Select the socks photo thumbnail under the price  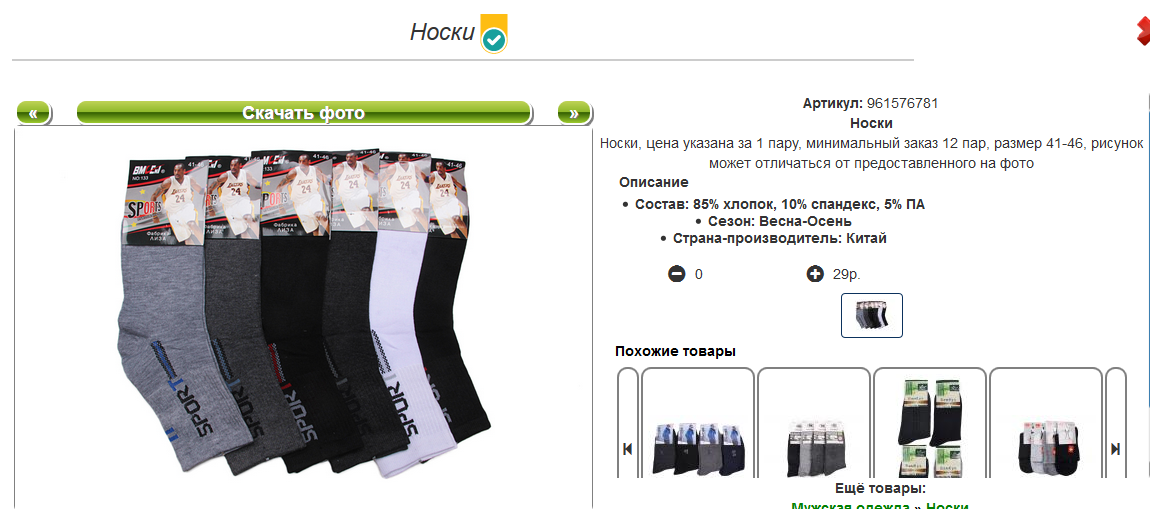tap(871, 315)
